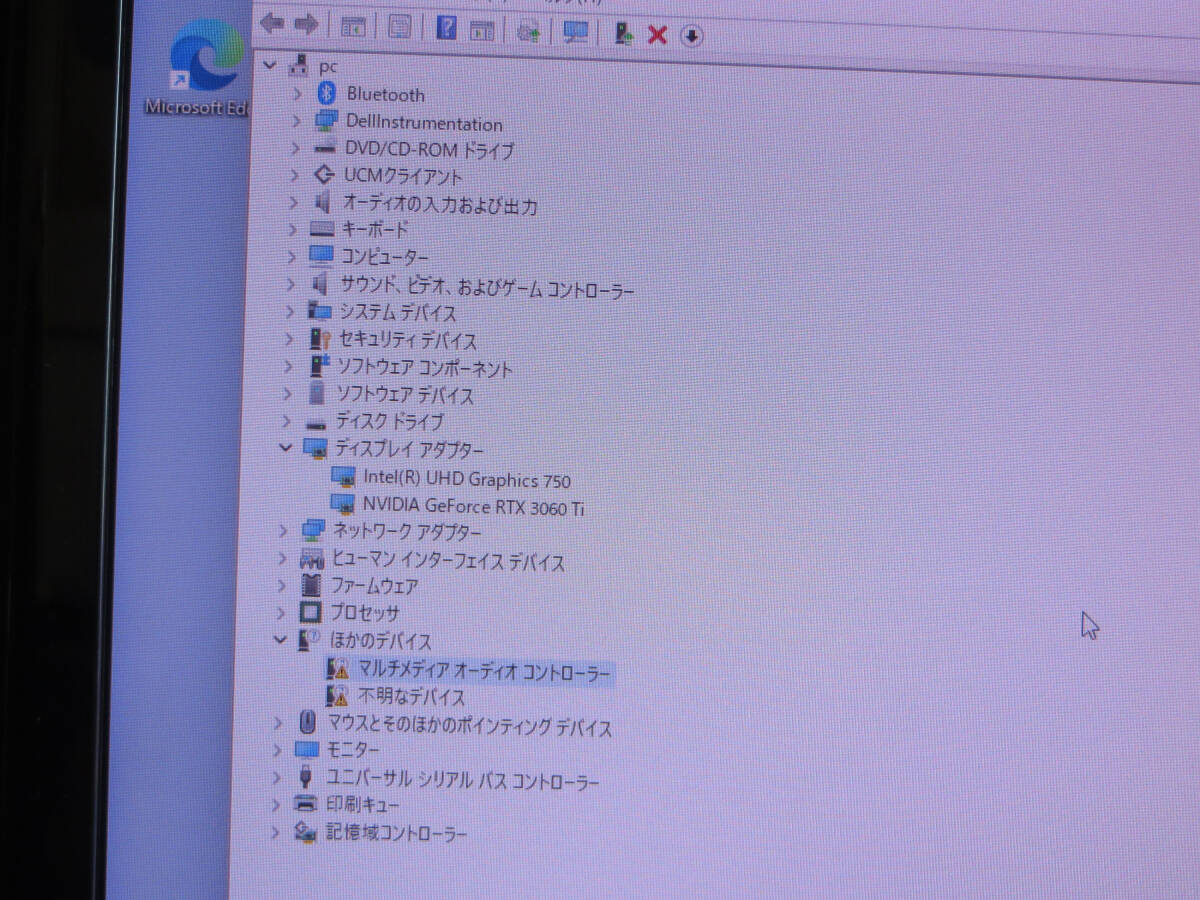Screen dimensions: 1200x900
Task: Expand the ディスク ドライブ category
Action: (x=287, y=421)
